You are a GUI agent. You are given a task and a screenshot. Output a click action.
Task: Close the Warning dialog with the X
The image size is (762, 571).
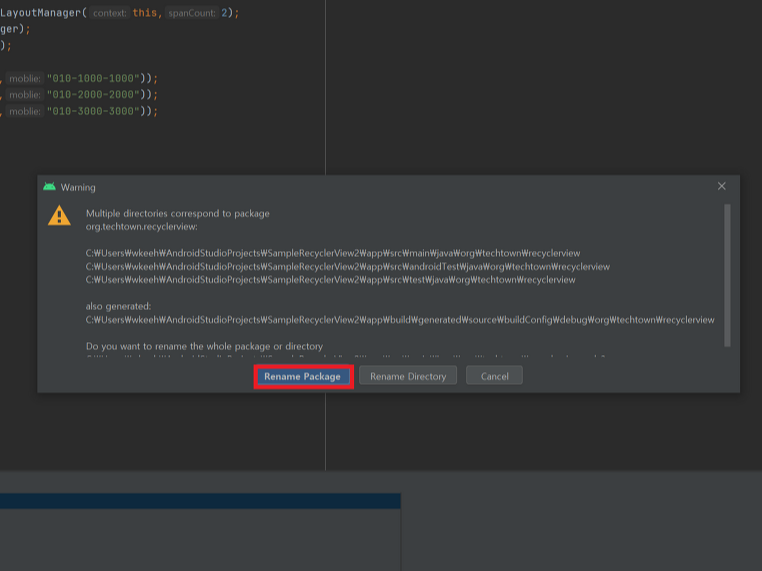(722, 186)
